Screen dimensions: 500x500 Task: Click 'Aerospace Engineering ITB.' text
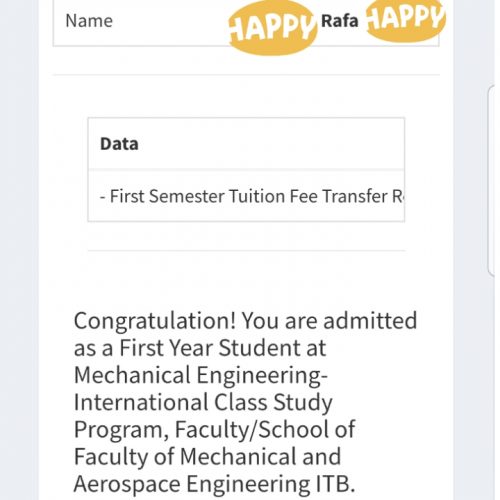214,484
